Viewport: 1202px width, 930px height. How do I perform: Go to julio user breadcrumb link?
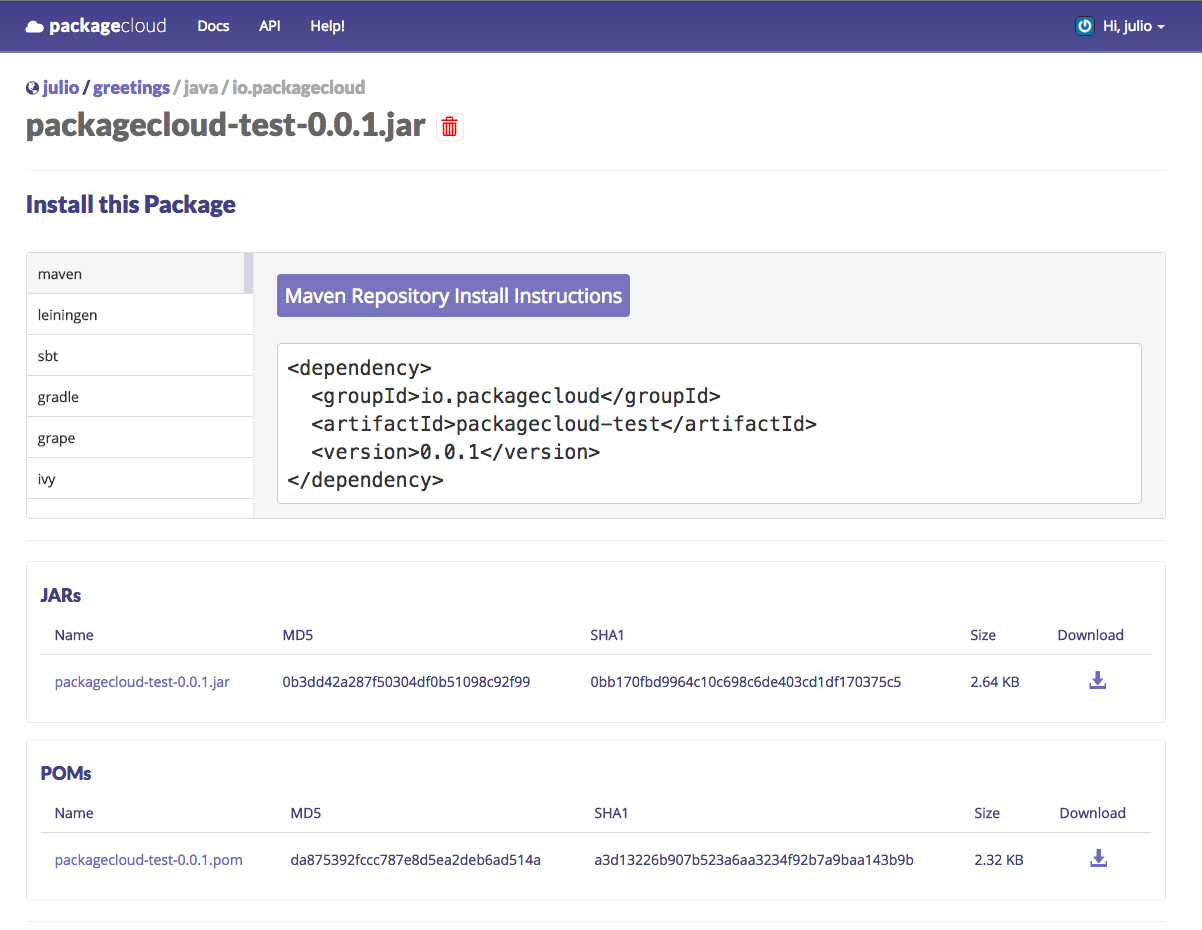[x=61, y=88]
